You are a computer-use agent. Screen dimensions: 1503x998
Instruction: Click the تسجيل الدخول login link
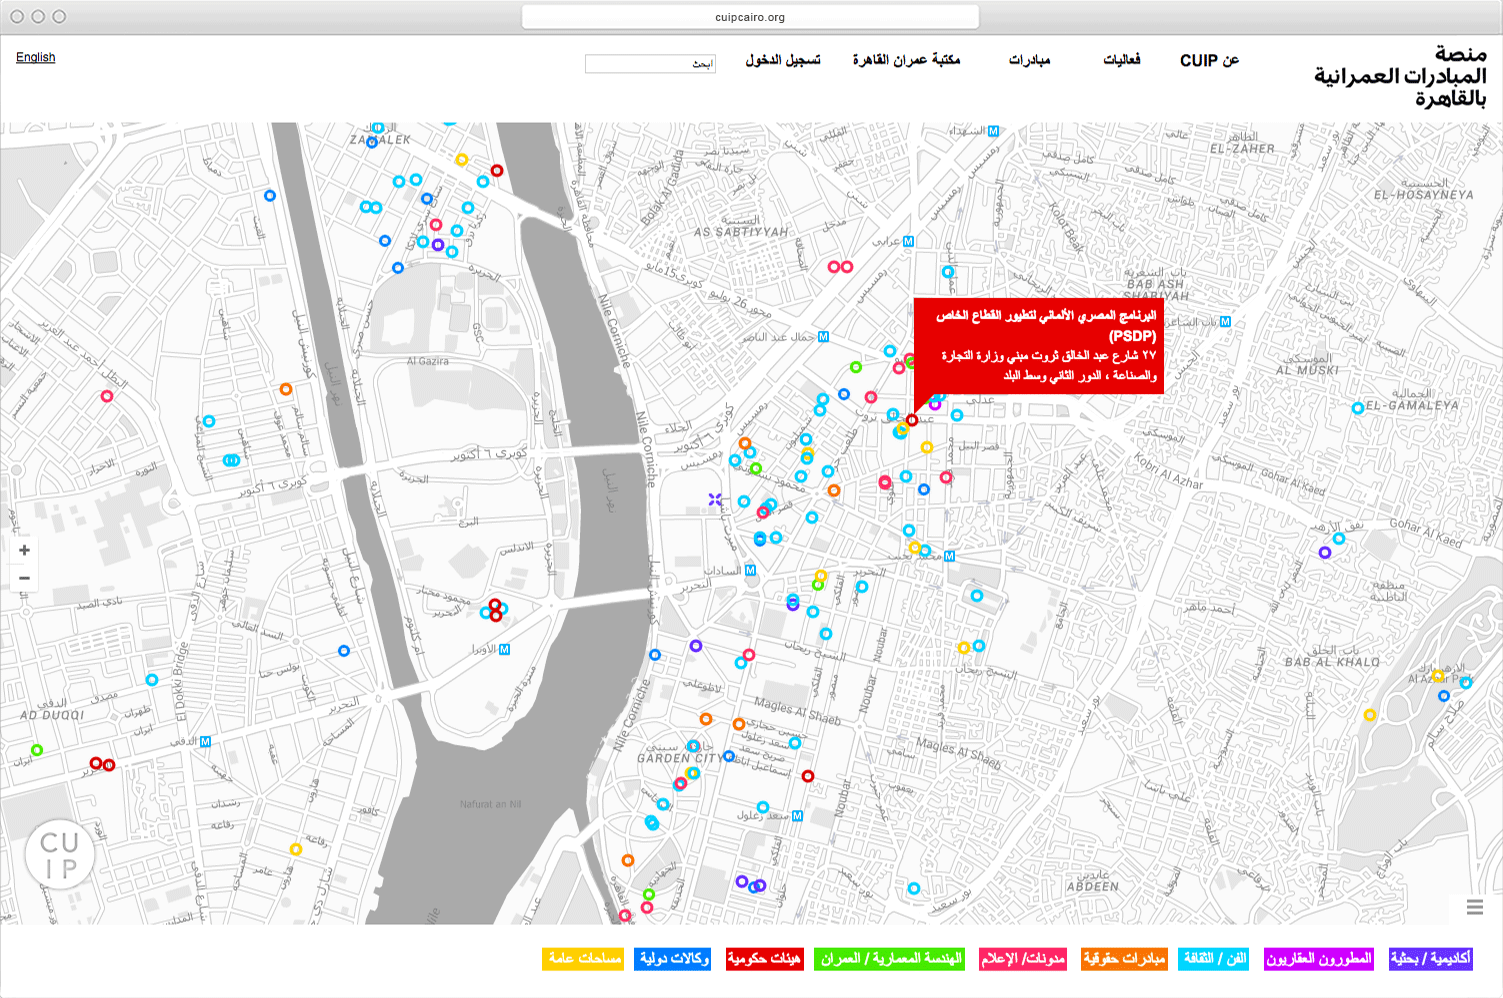click(782, 60)
